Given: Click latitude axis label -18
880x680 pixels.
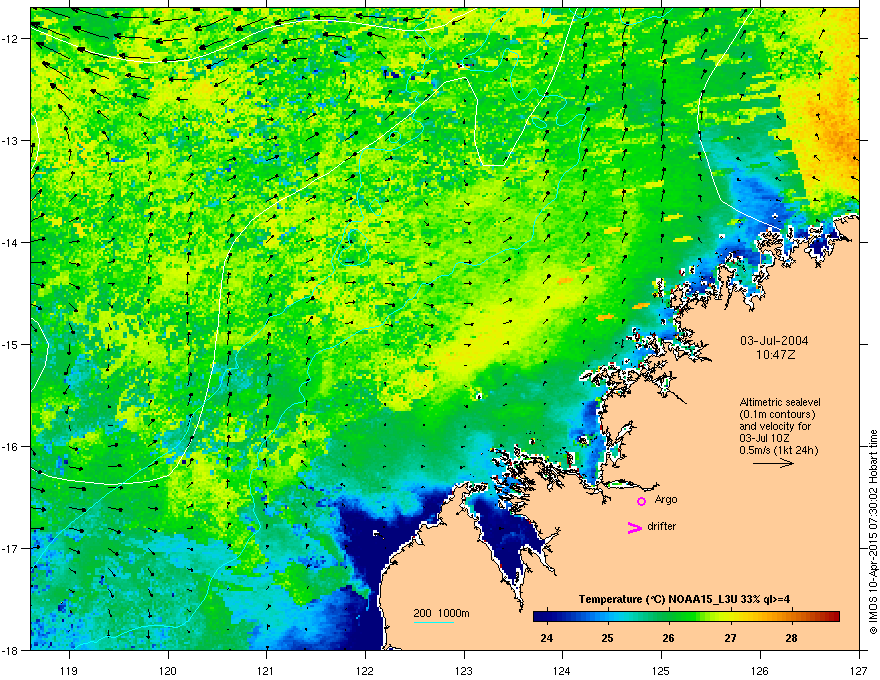Looking at the screenshot, I should [11, 650].
